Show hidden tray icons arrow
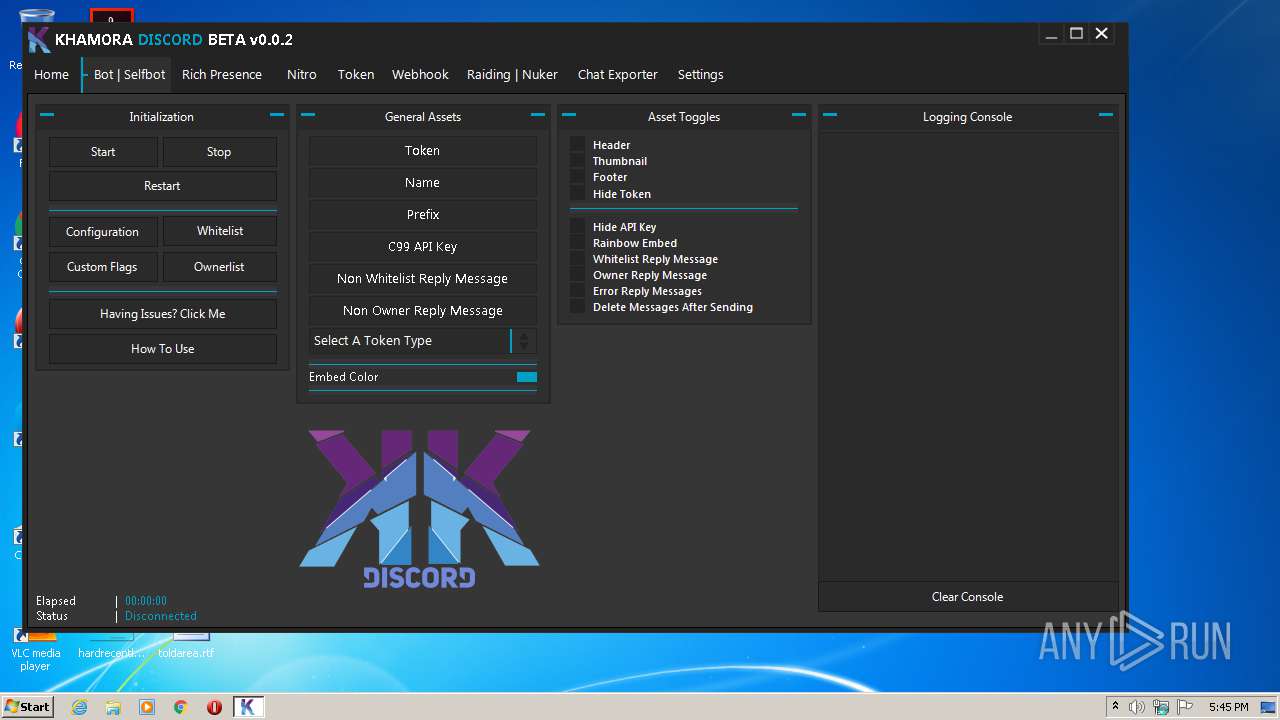The height and width of the screenshot is (720, 1280). 1115,706
